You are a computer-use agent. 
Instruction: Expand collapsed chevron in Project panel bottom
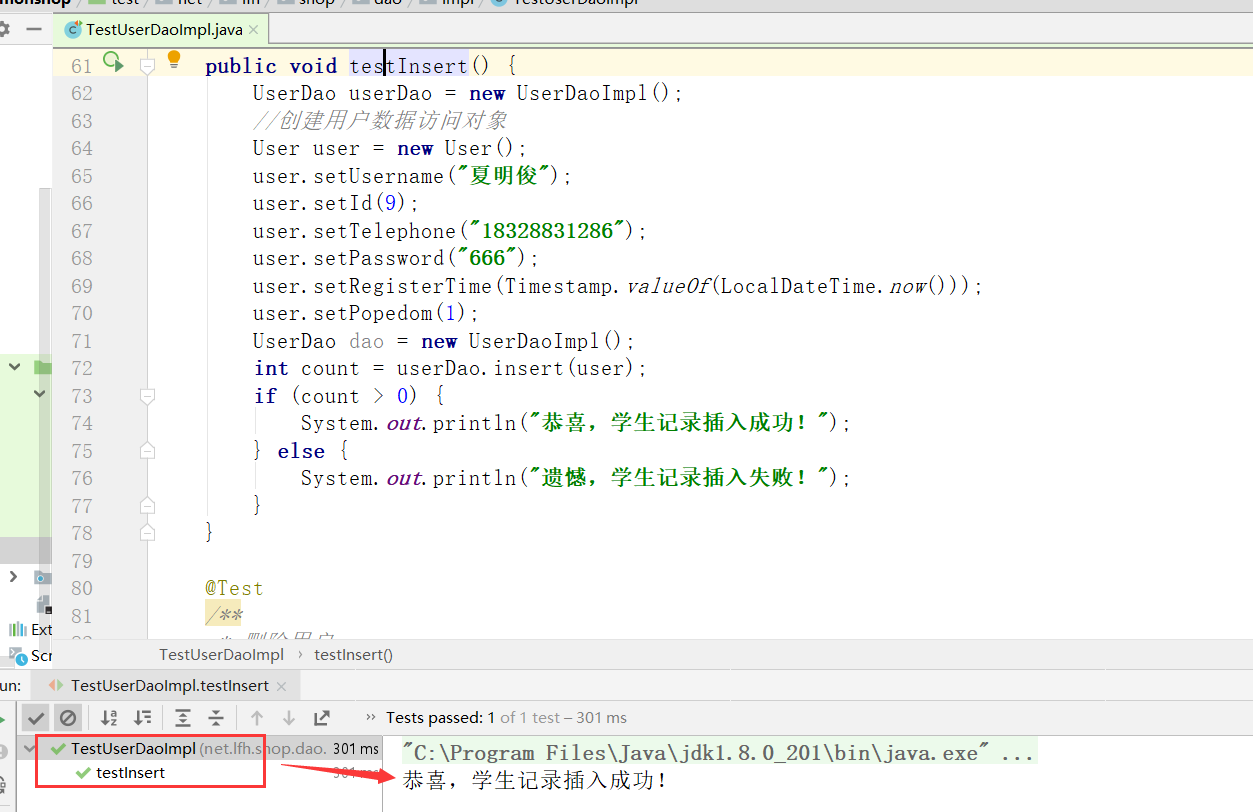(13, 576)
